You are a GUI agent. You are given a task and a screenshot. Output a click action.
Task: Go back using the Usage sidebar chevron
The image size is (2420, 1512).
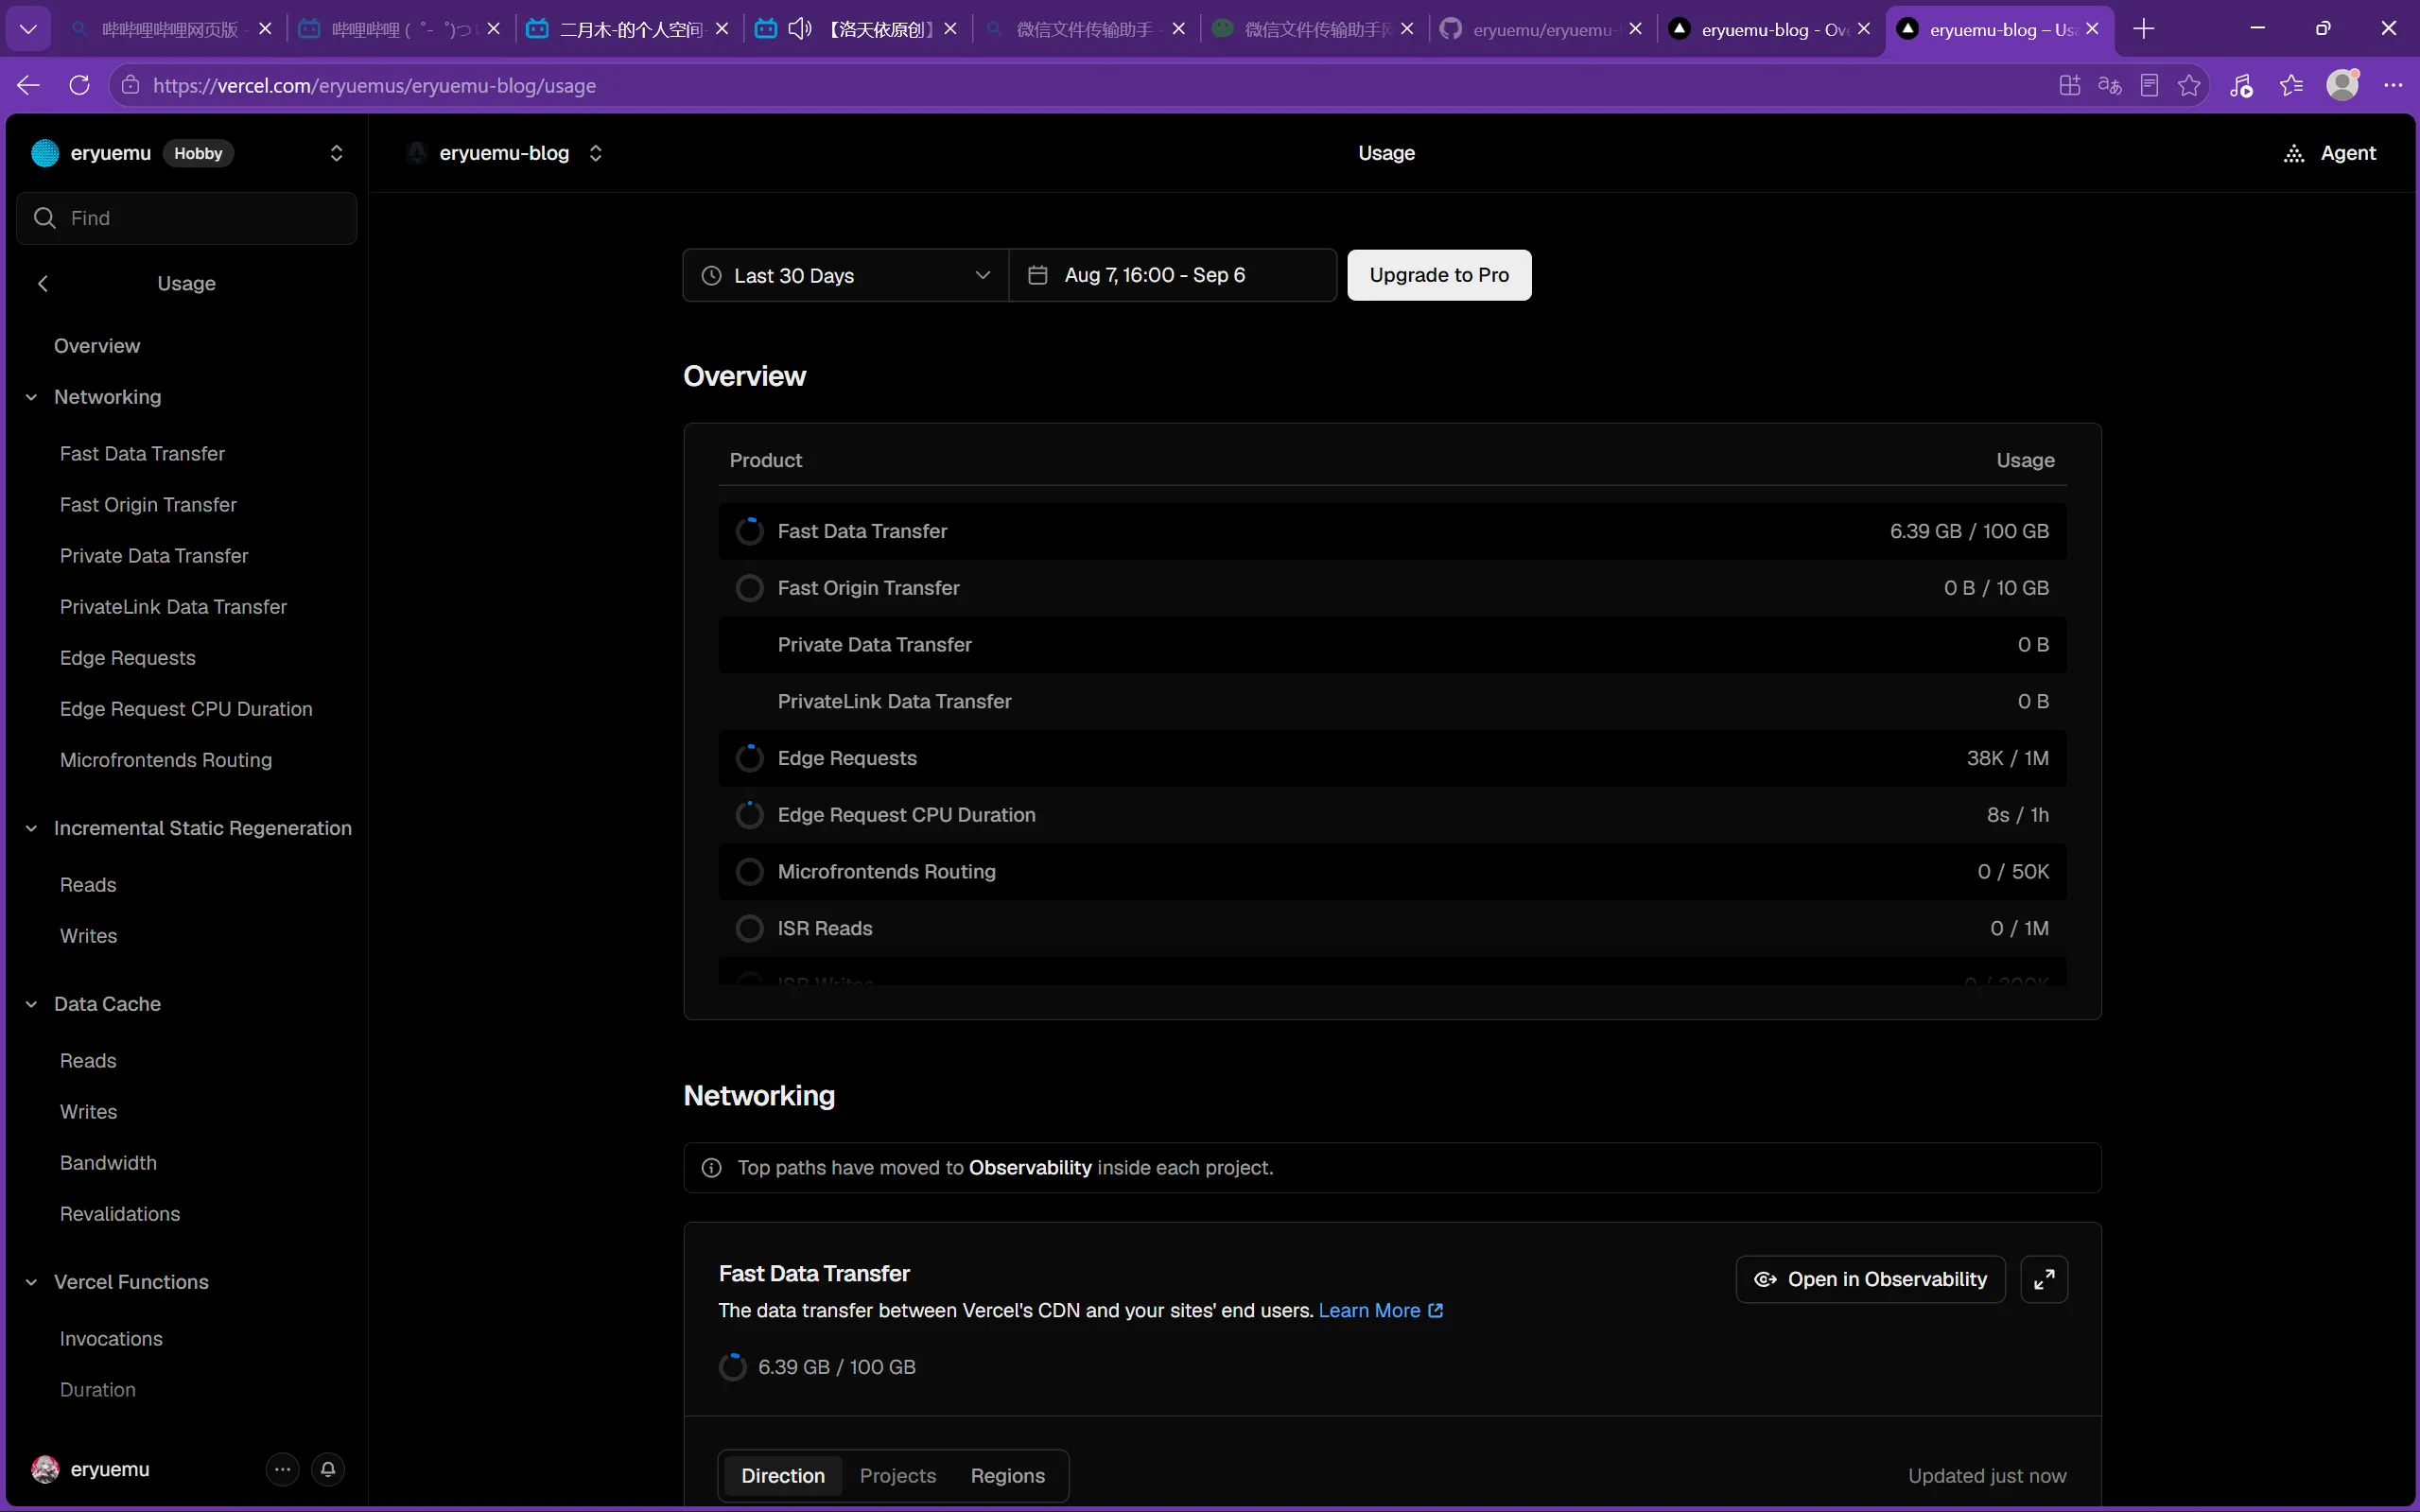click(x=43, y=284)
